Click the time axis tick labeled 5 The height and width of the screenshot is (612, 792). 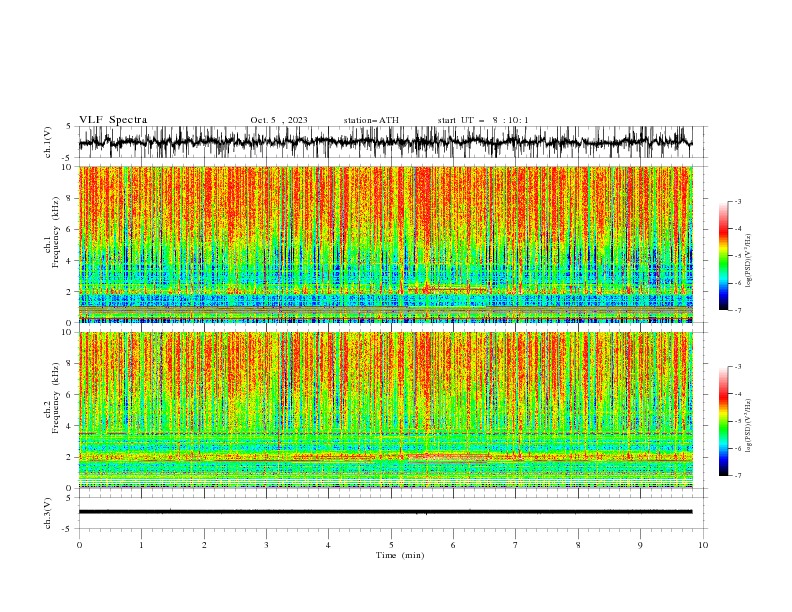click(x=391, y=545)
